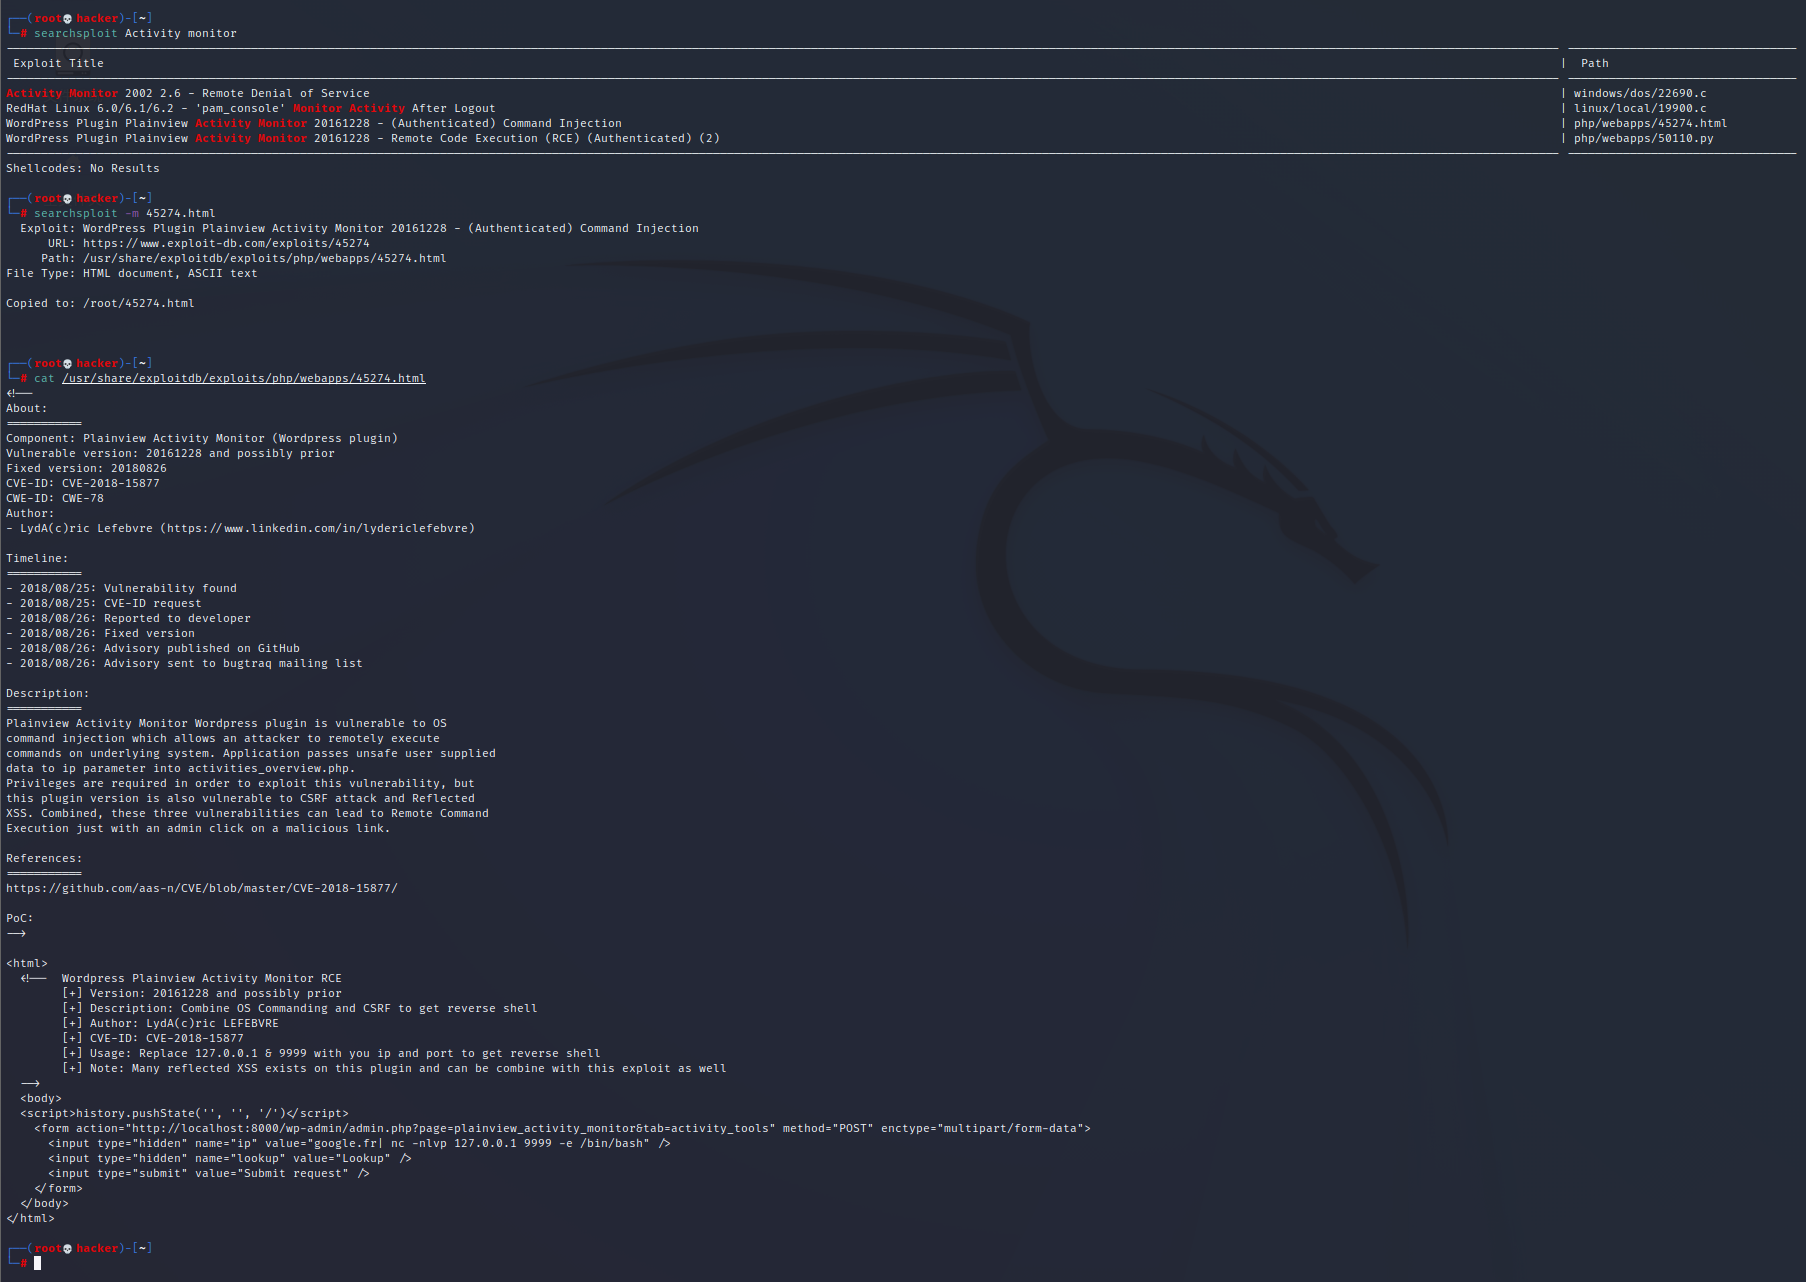Viewport: 1806px width, 1282px height.
Task: Click the 'searchsploit -m 45274.html' command
Action: tap(125, 213)
